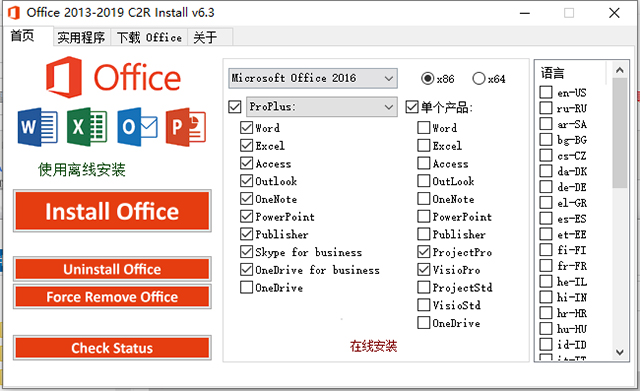Click the Check Status button

(112, 348)
